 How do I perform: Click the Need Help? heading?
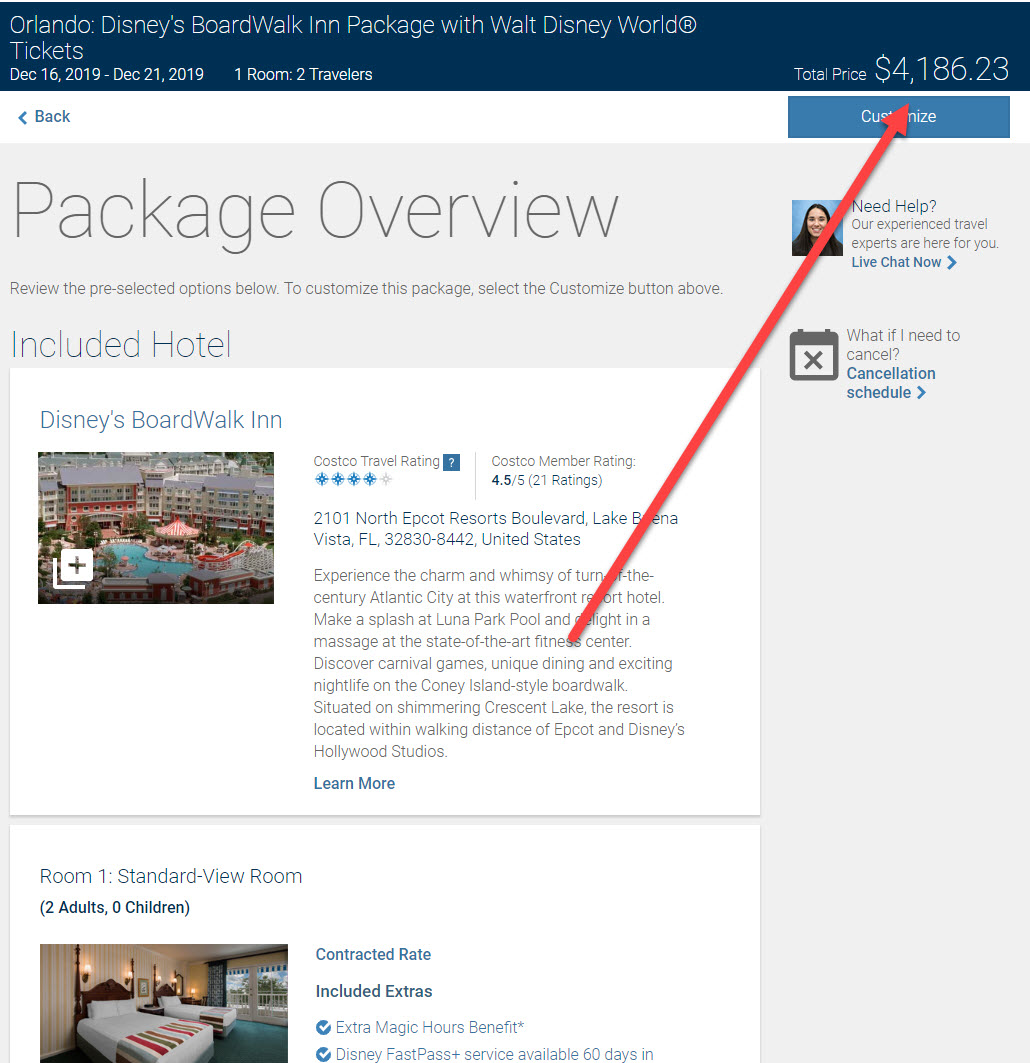click(894, 206)
